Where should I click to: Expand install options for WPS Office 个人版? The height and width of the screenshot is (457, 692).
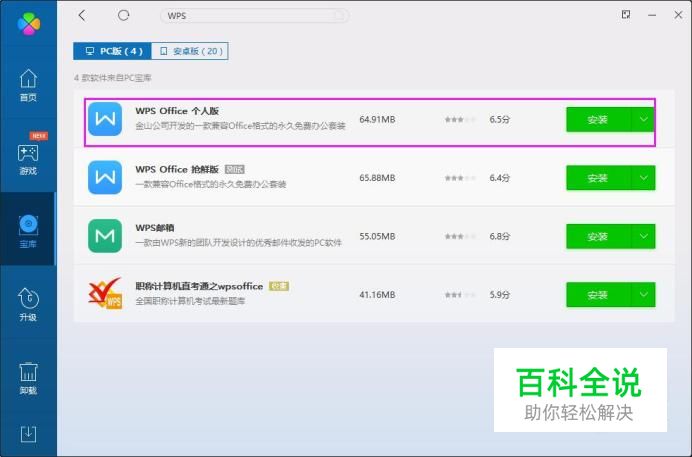pyautogui.click(x=643, y=120)
